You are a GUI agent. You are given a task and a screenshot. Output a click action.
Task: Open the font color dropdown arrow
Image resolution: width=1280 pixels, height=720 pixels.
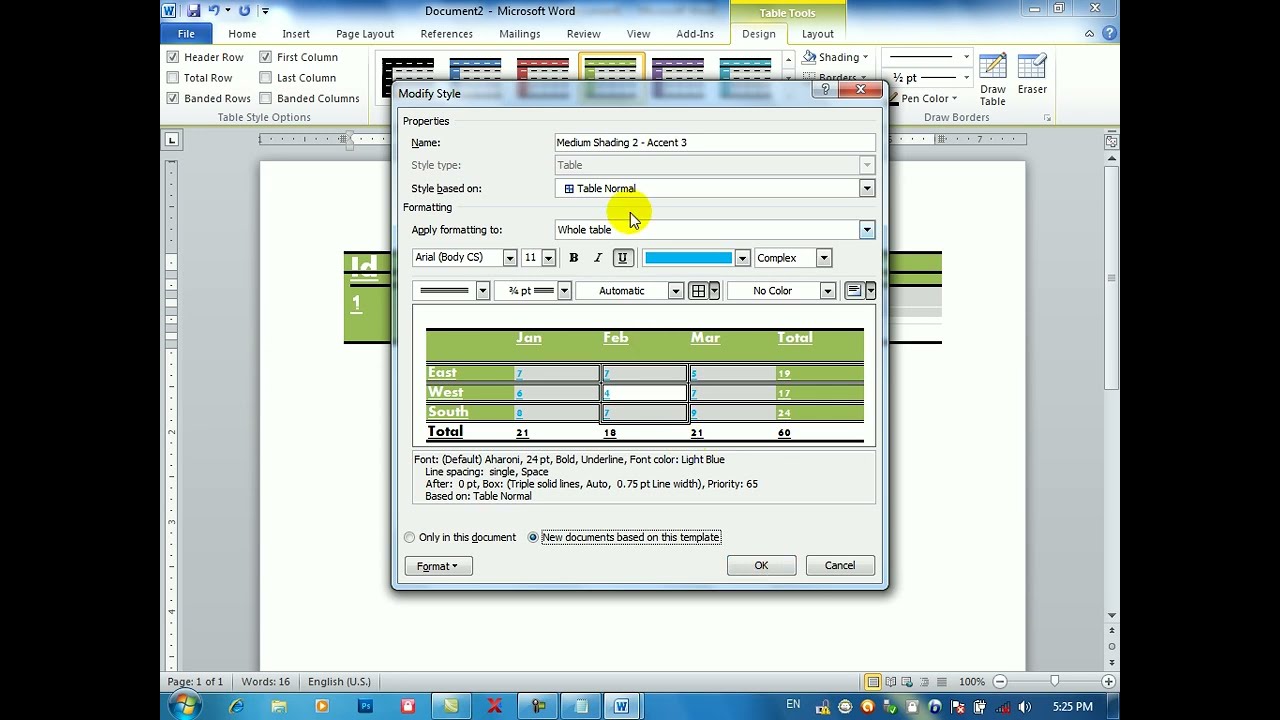coord(742,258)
